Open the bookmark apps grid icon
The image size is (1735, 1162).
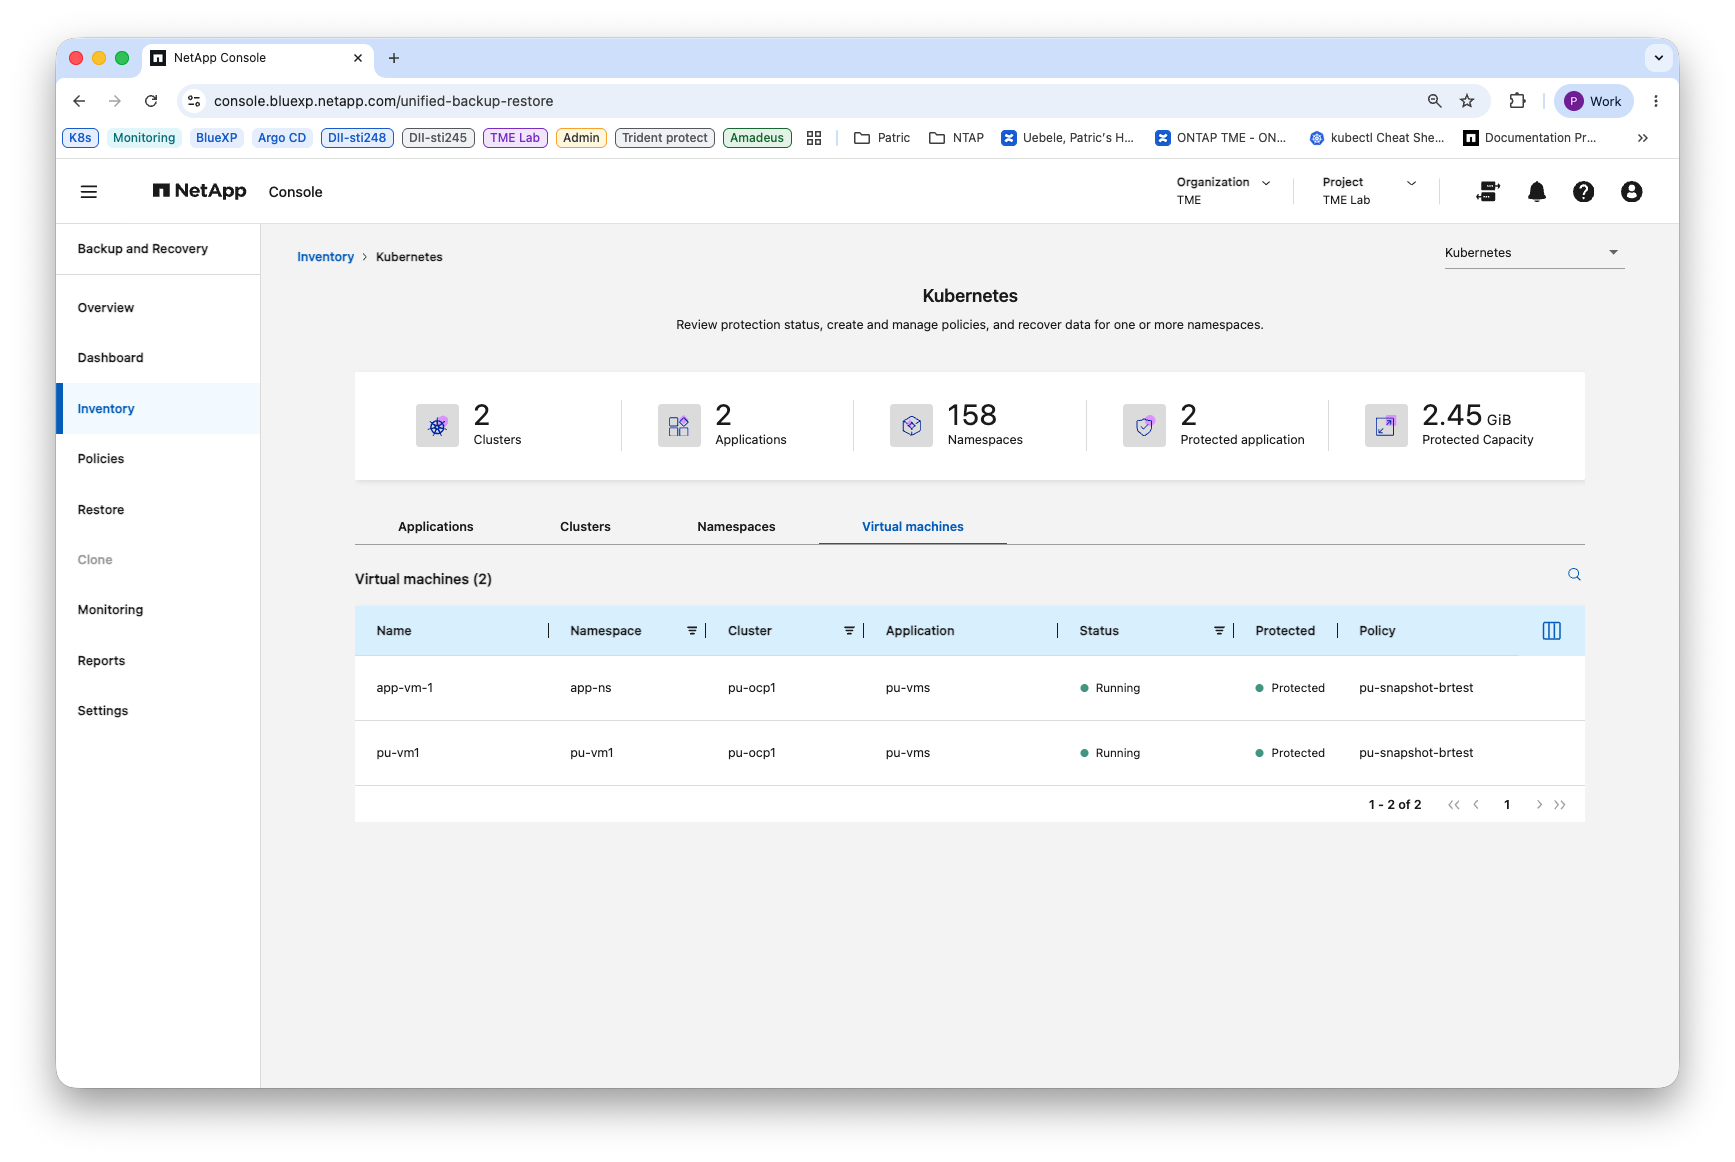814,138
